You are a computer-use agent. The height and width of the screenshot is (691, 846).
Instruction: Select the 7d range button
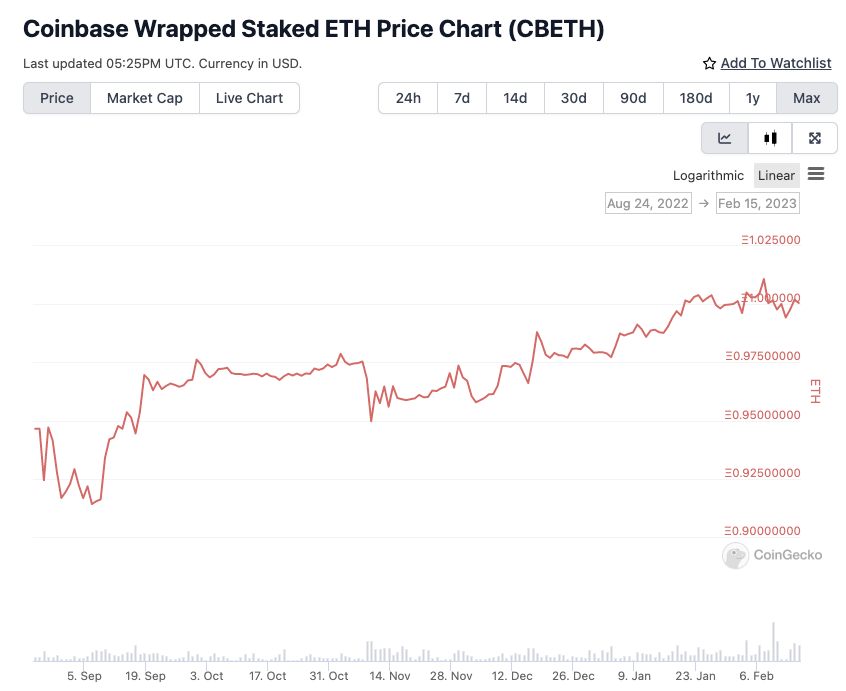click(461, 98)
